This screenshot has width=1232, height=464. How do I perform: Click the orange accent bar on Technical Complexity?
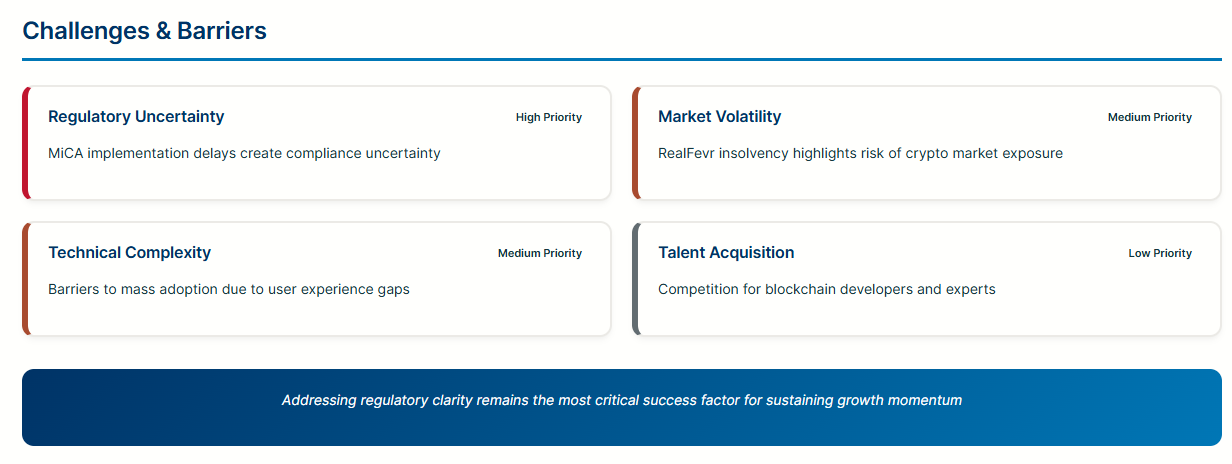pyautogui.click(x=25, y=279)
